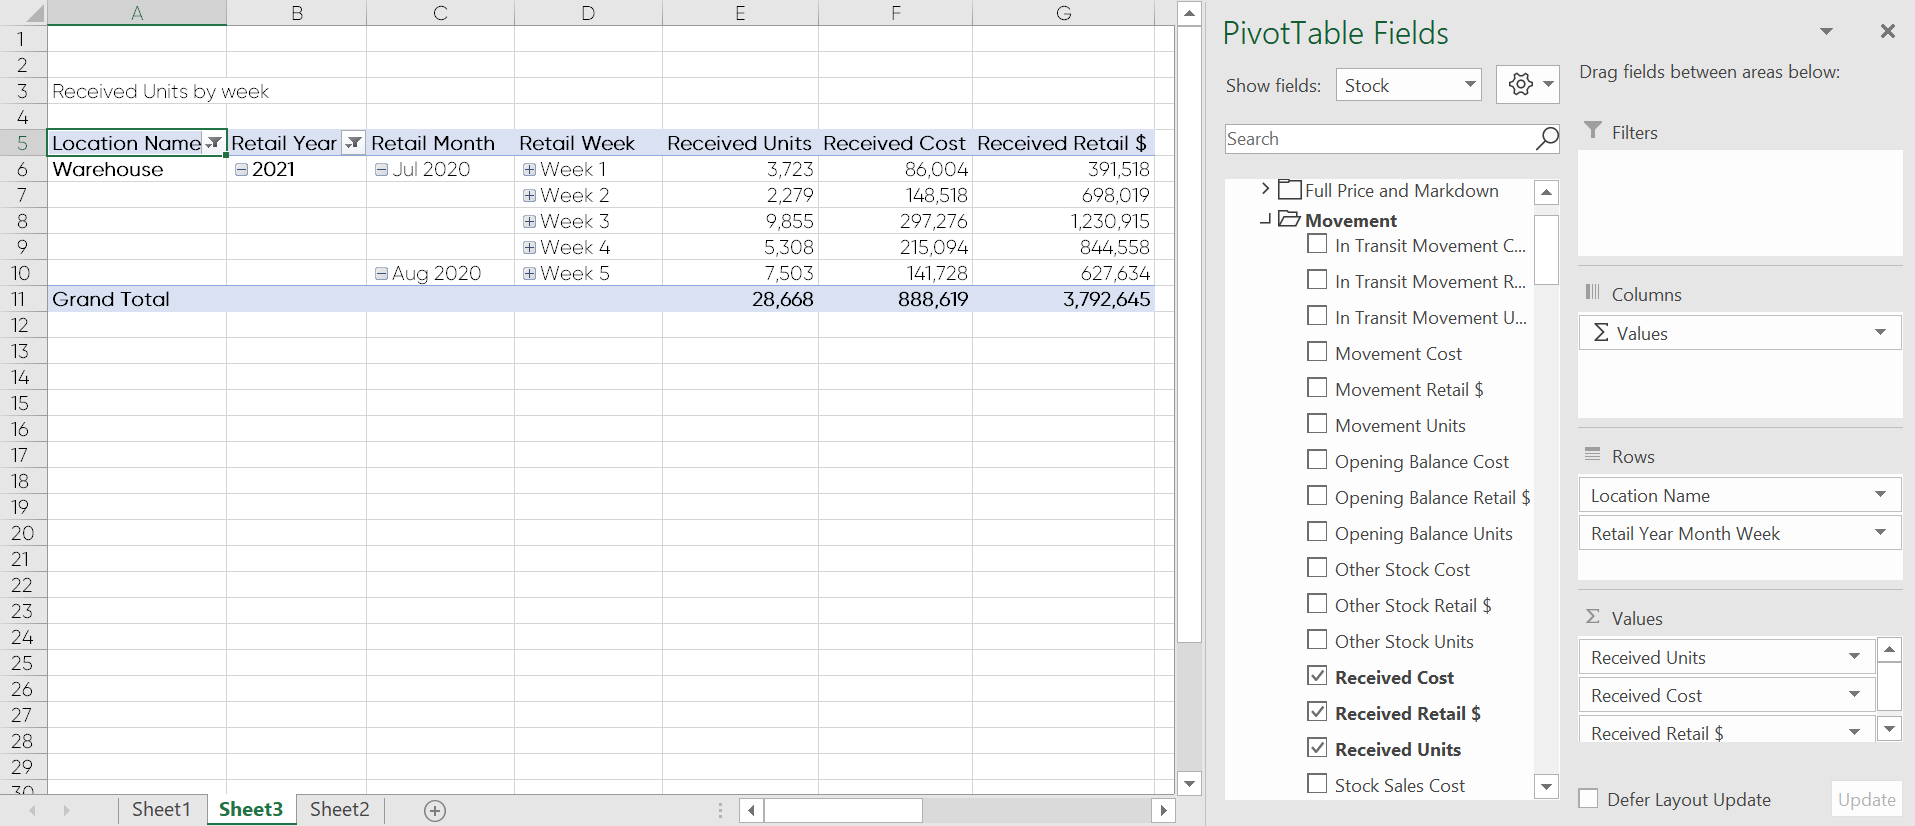
Task: Click the search magnifier icon in field search
Action: click(1546, 139)
